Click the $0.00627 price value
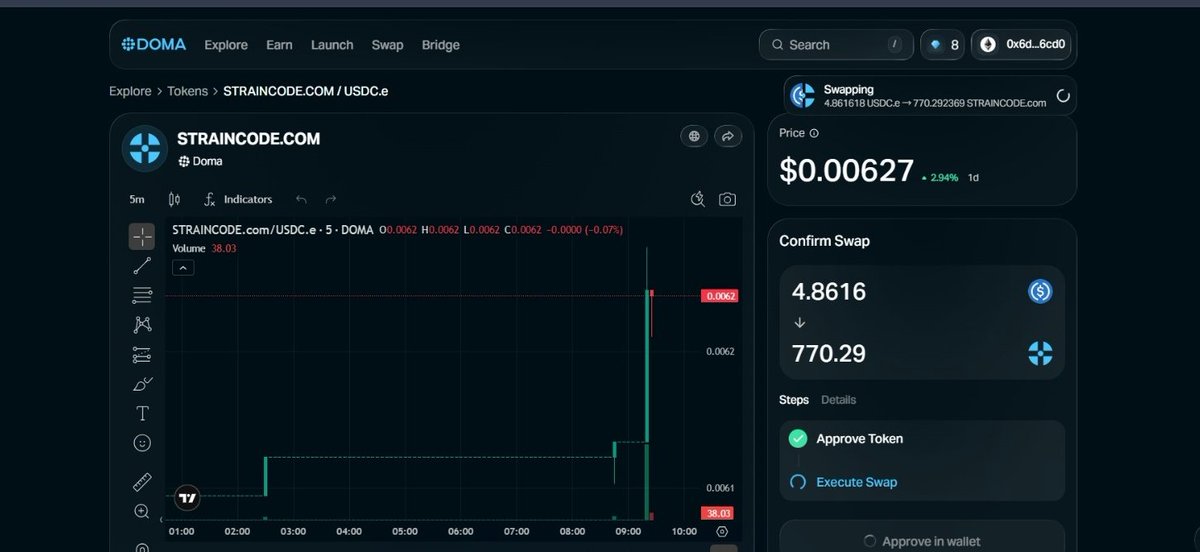The height and width of the screenshot is (552, 1200). click(847, 172)
